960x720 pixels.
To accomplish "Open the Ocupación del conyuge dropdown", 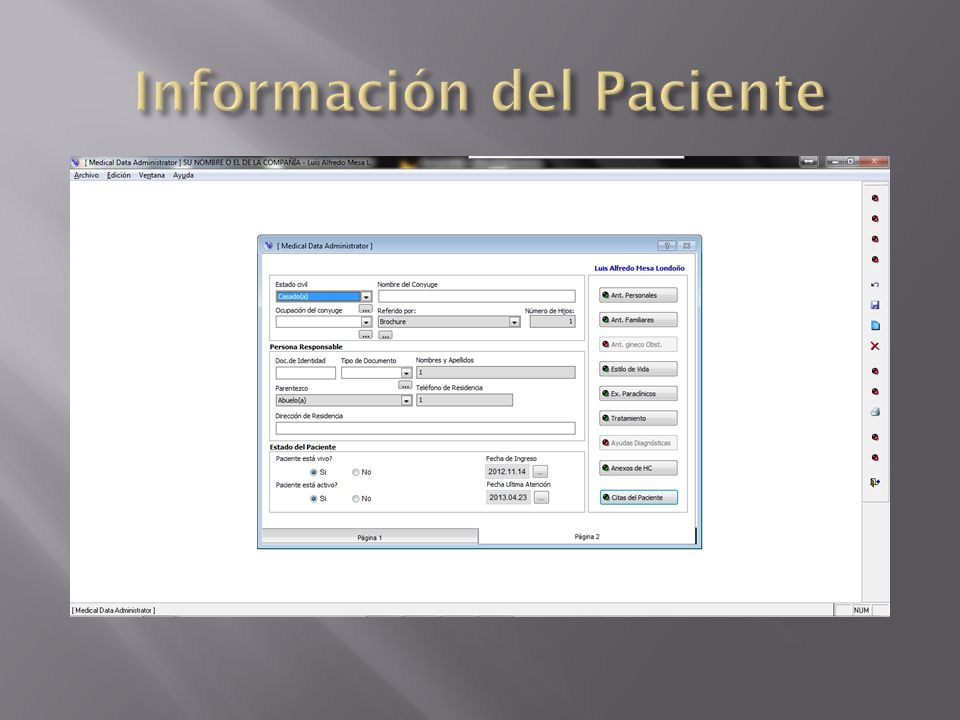I will [x=366, y=322].
